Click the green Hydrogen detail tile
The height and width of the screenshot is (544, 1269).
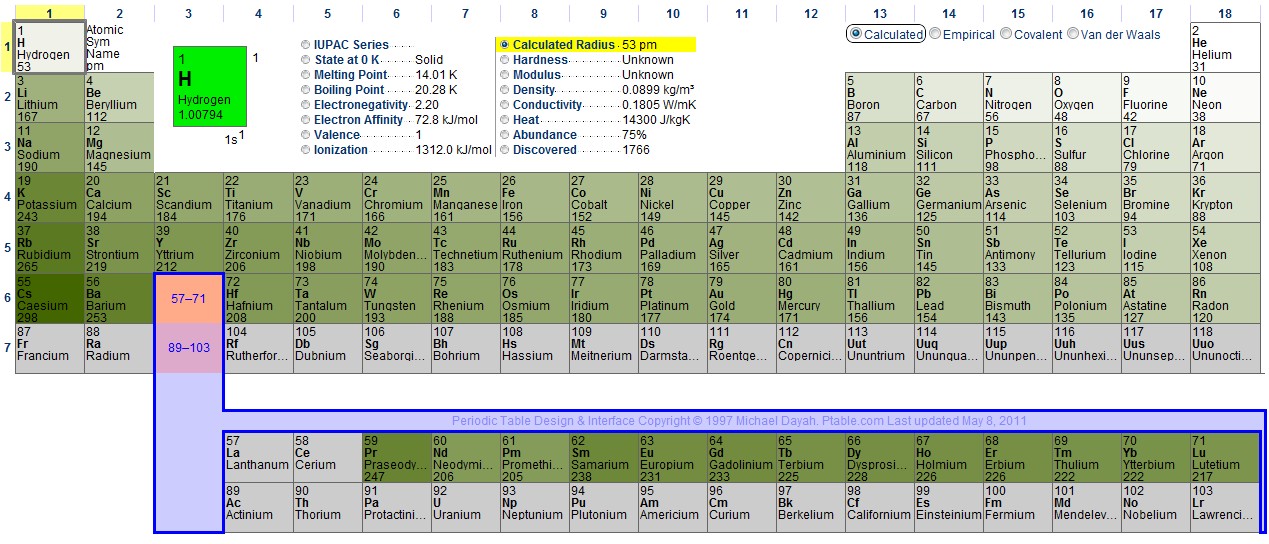click(210, 86)
